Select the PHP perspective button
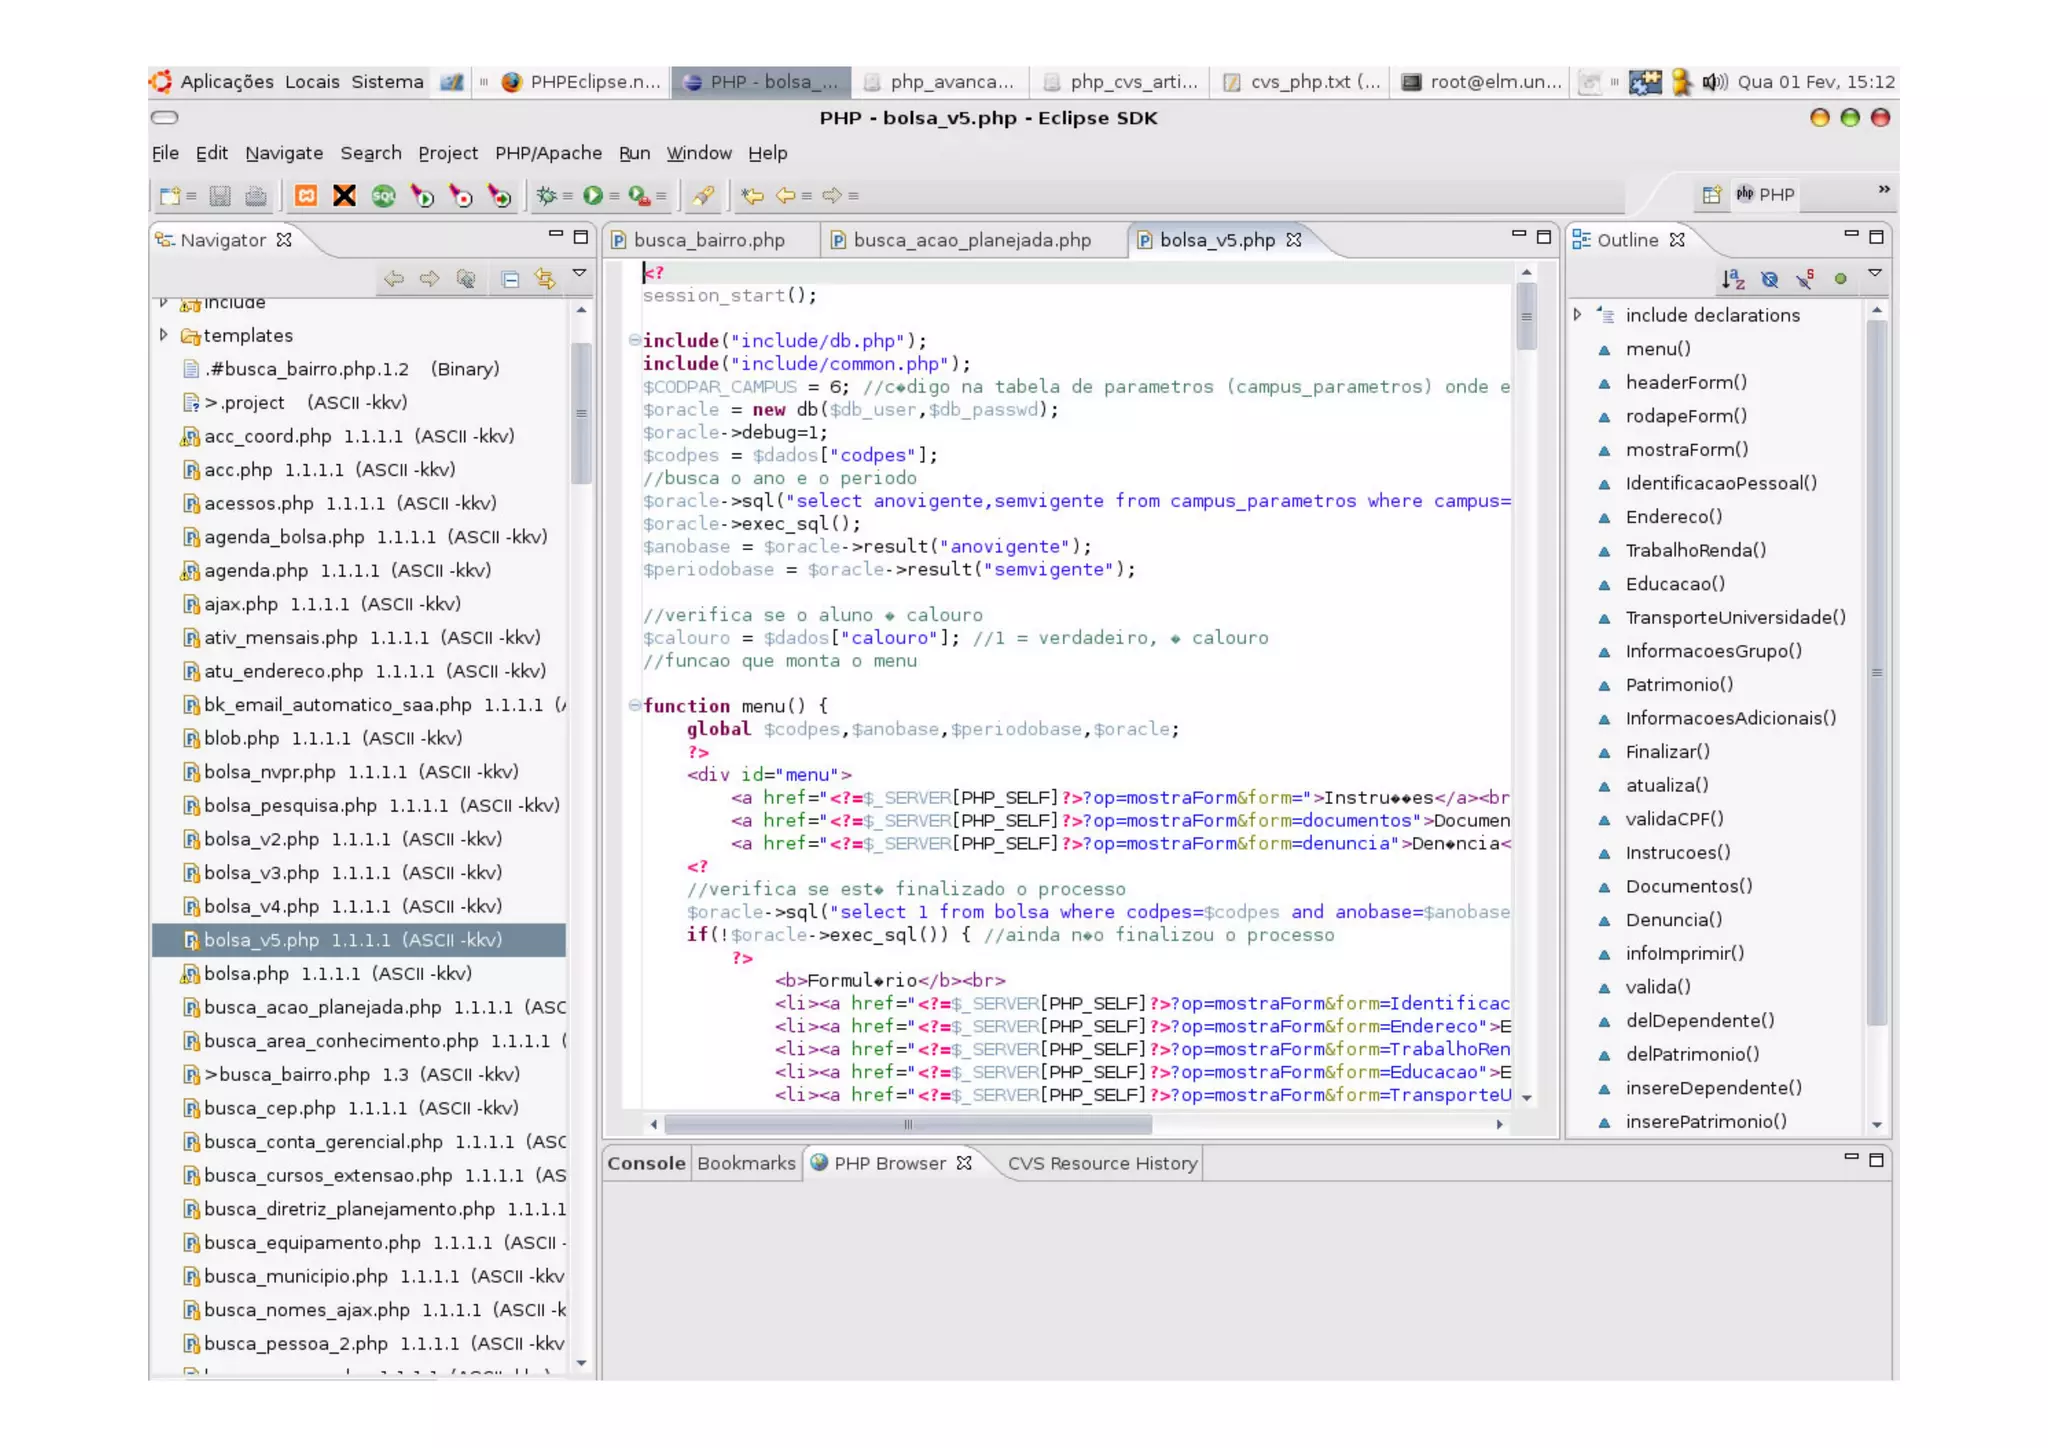This screenshot has width=2048, height=1448. pyautogui.click(x=1765, y=194)
